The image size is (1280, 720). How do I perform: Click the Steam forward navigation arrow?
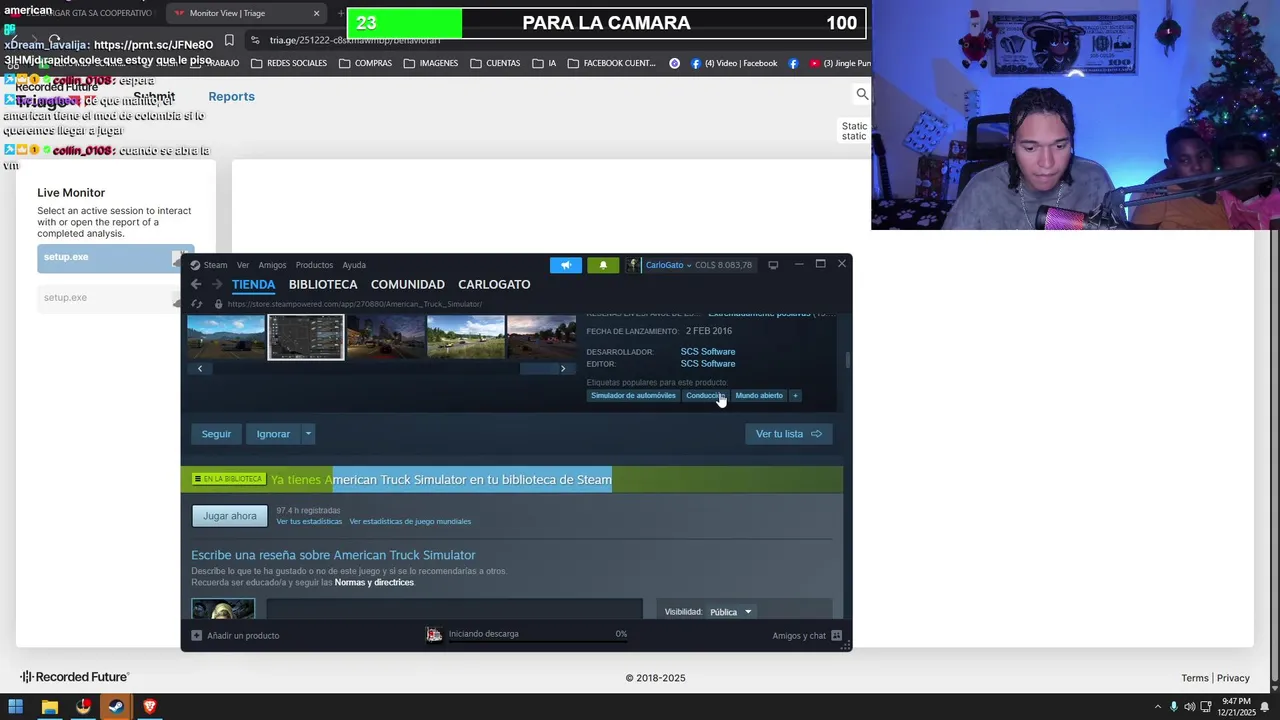click(217, 284)
